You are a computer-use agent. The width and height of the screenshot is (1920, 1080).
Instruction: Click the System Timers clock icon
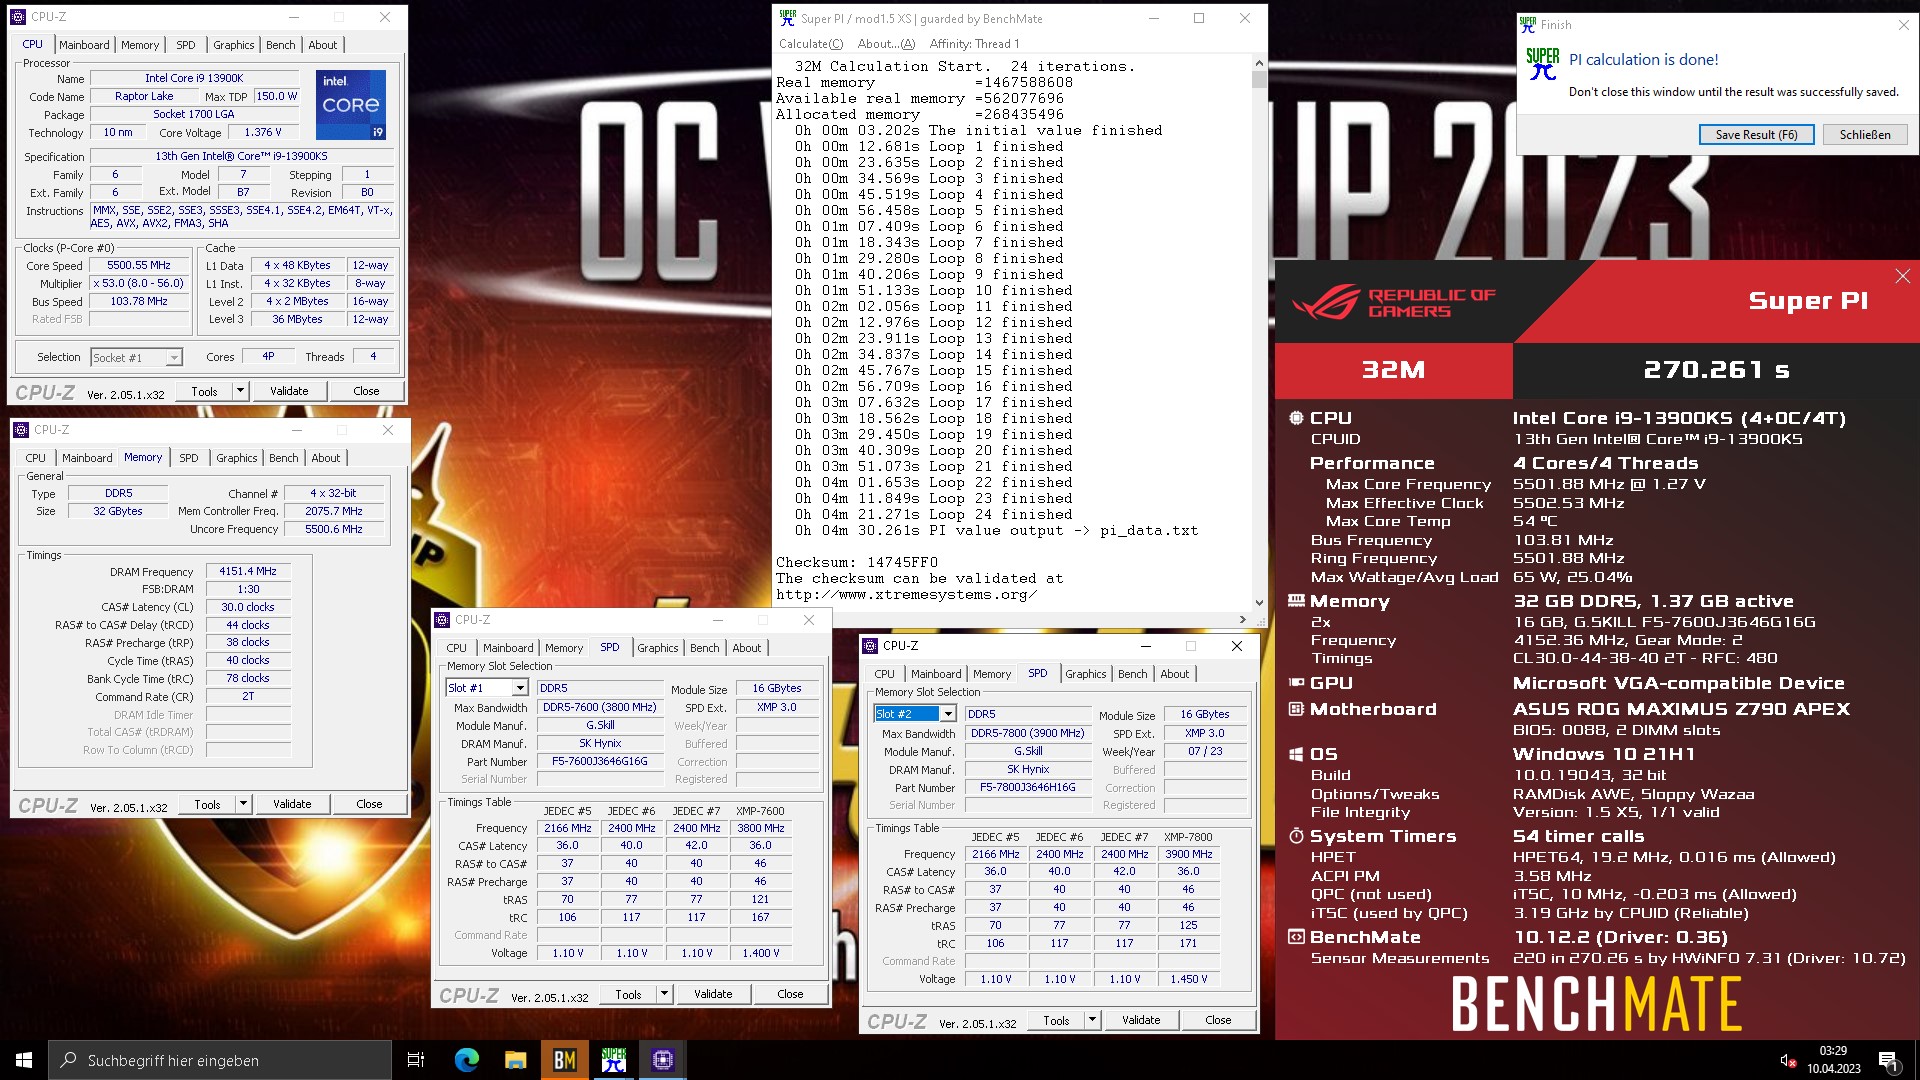(1296, 836)
